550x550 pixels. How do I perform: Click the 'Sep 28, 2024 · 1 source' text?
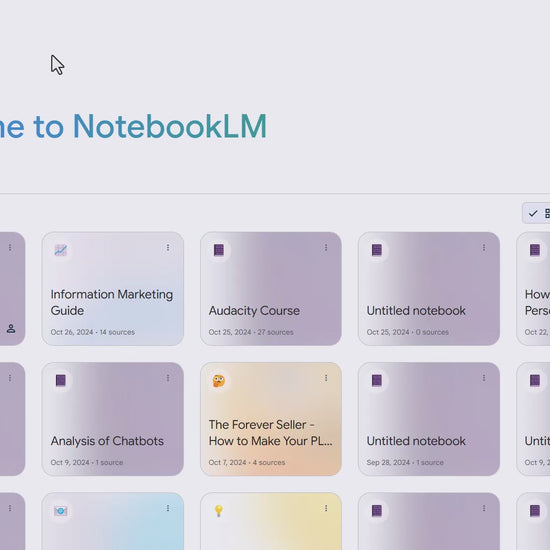click(405, 462)
